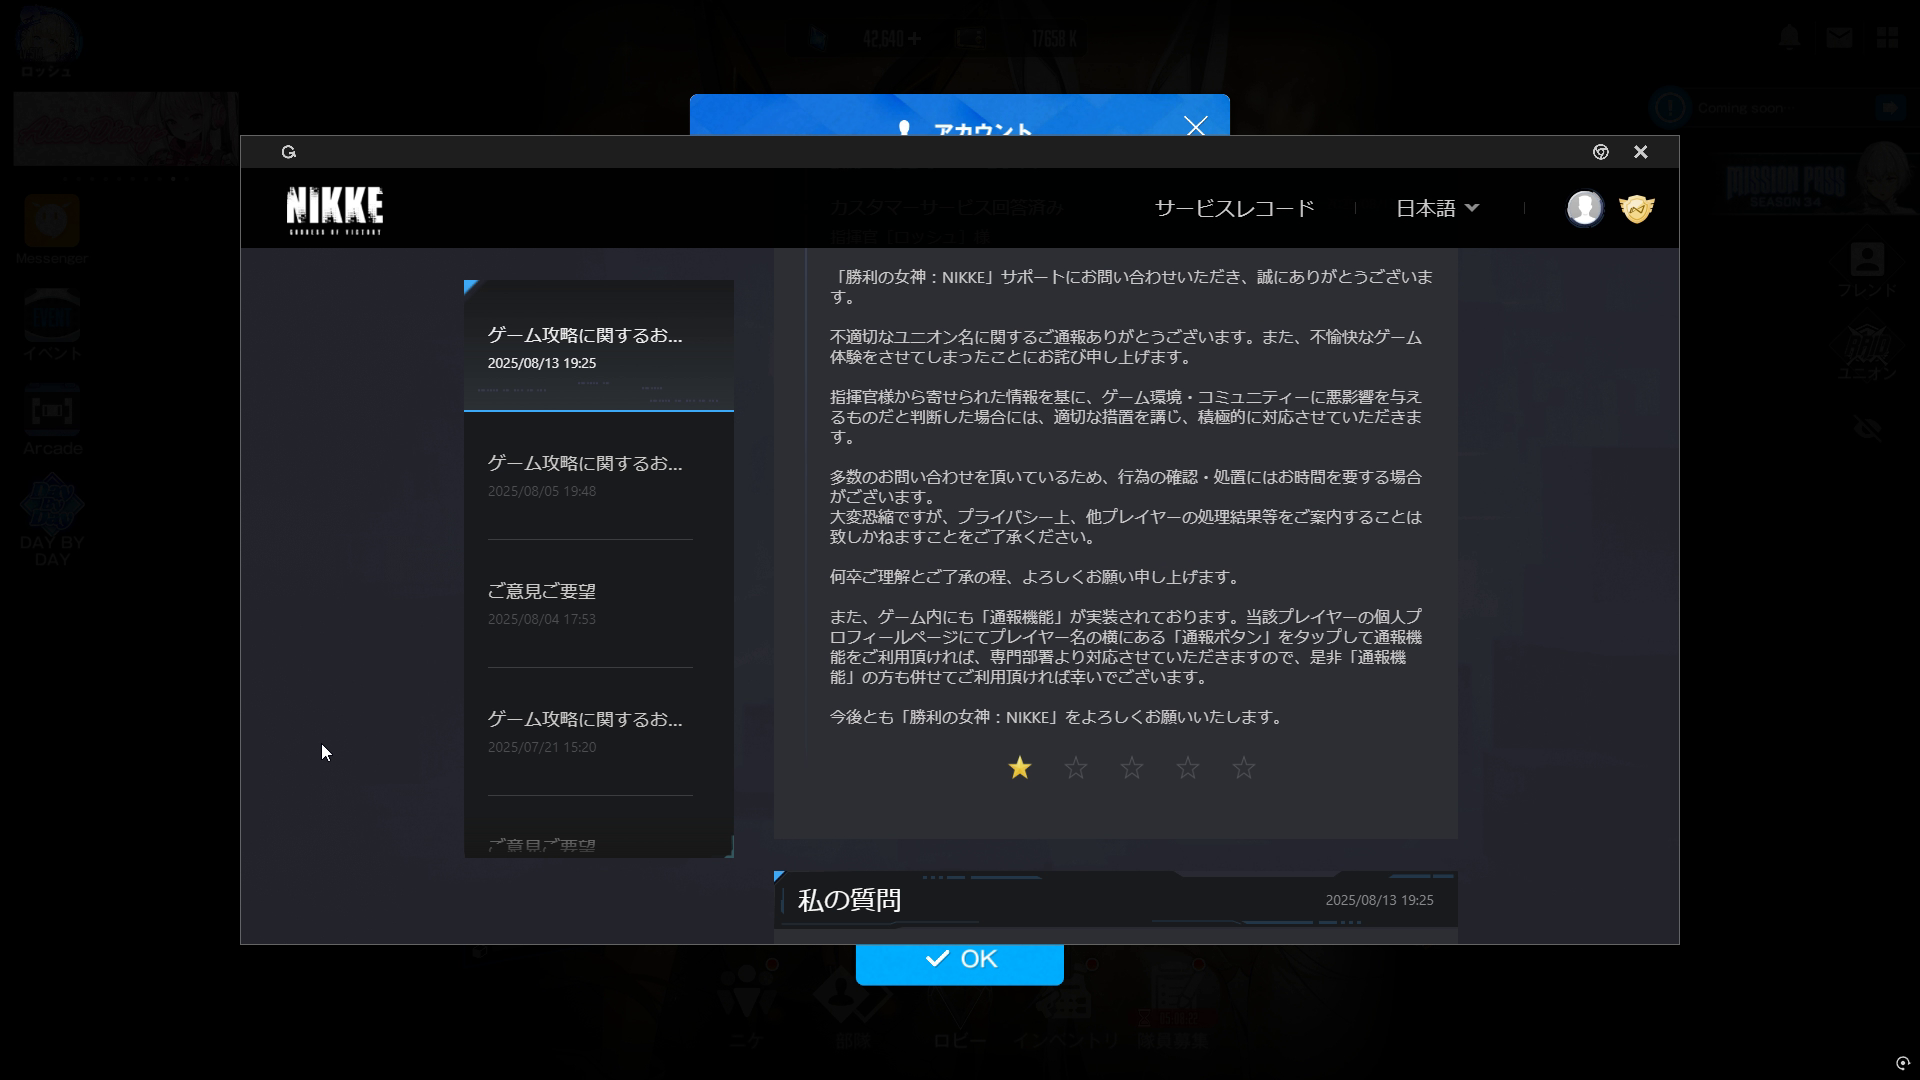
Task: Switch to the ニケ tab in the game
Action: coord(746,1005)
